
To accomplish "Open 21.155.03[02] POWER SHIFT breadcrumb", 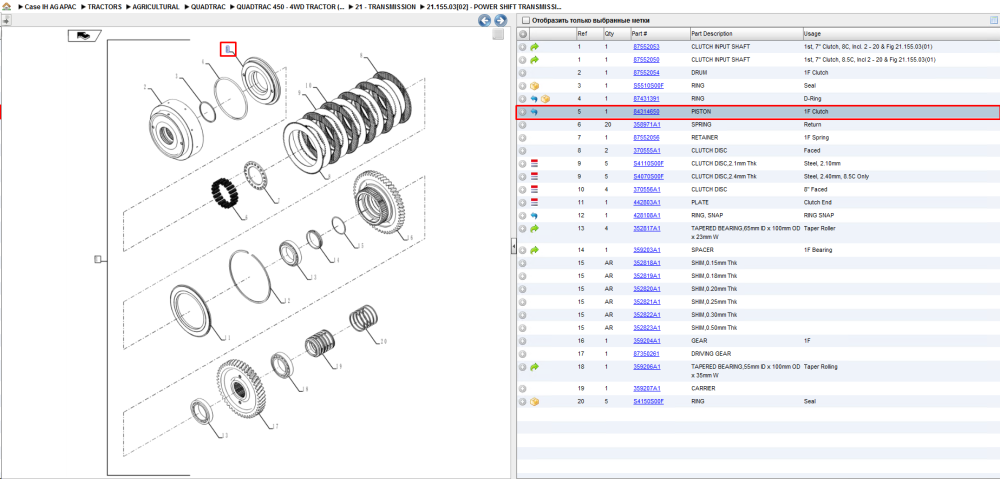I will coord(494,6).
